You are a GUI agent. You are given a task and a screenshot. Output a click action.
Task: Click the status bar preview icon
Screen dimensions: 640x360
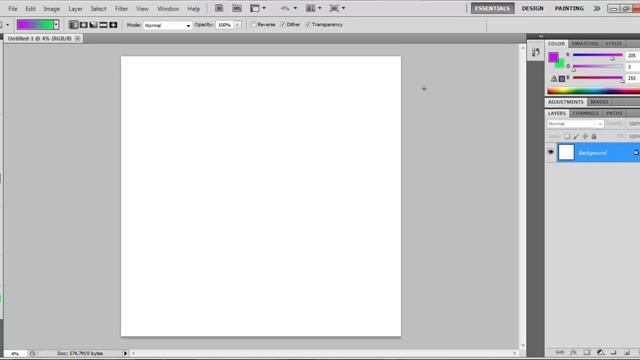(x=33, y=353)
